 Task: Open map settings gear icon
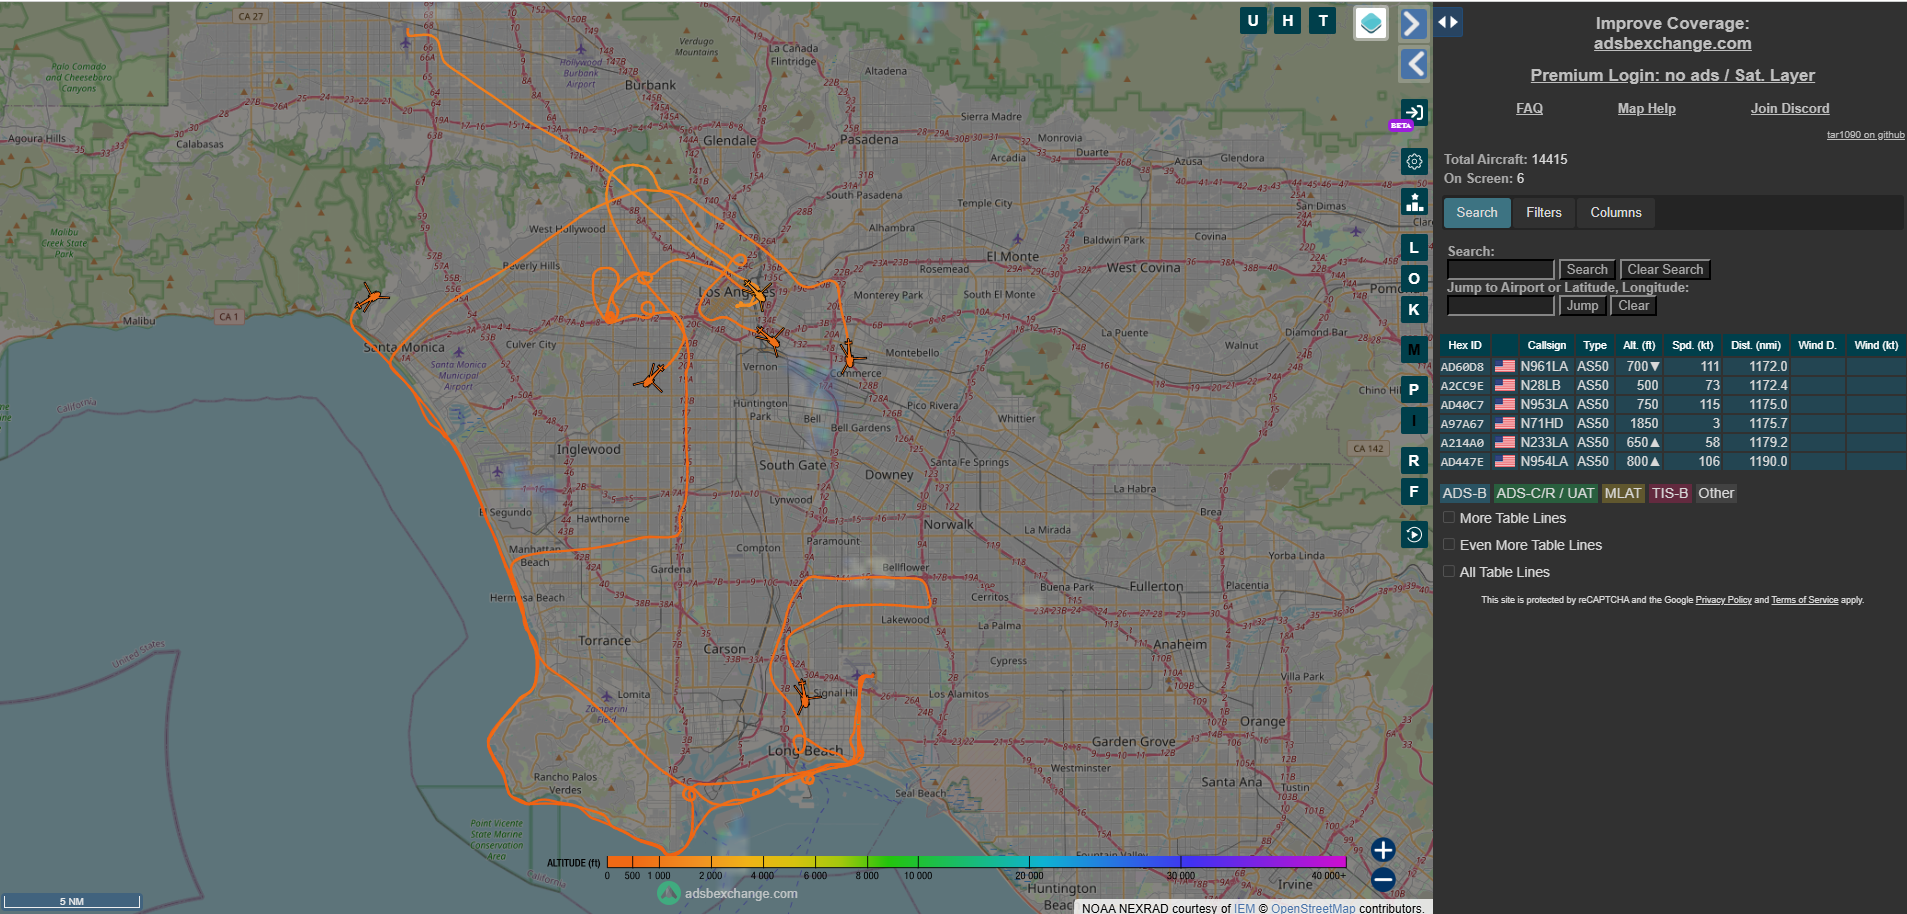click(x=1414, y=161)
